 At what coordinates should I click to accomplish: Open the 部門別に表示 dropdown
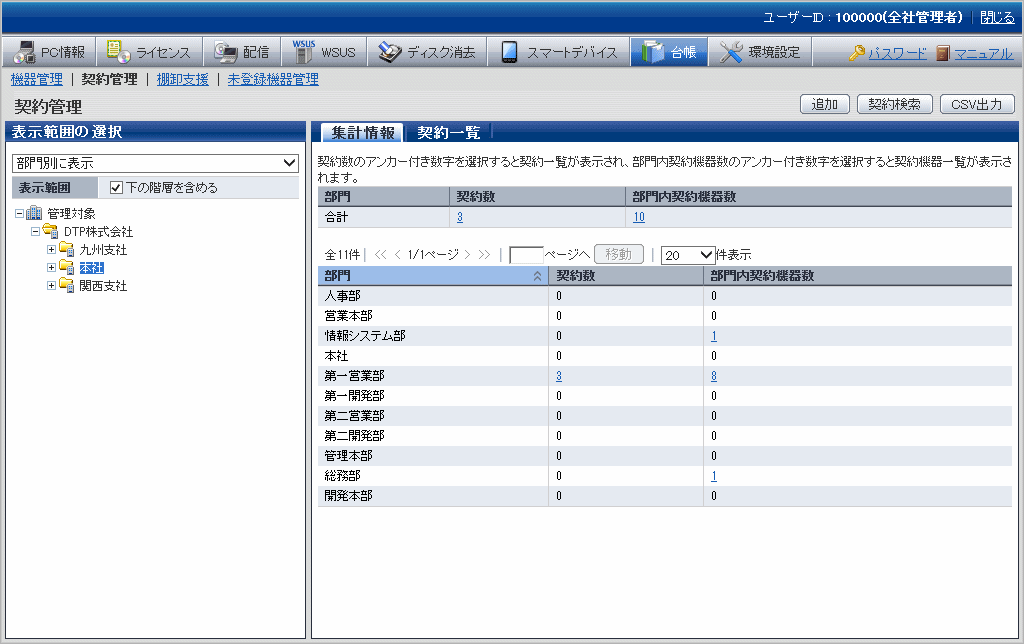click(x=155, y=162)
